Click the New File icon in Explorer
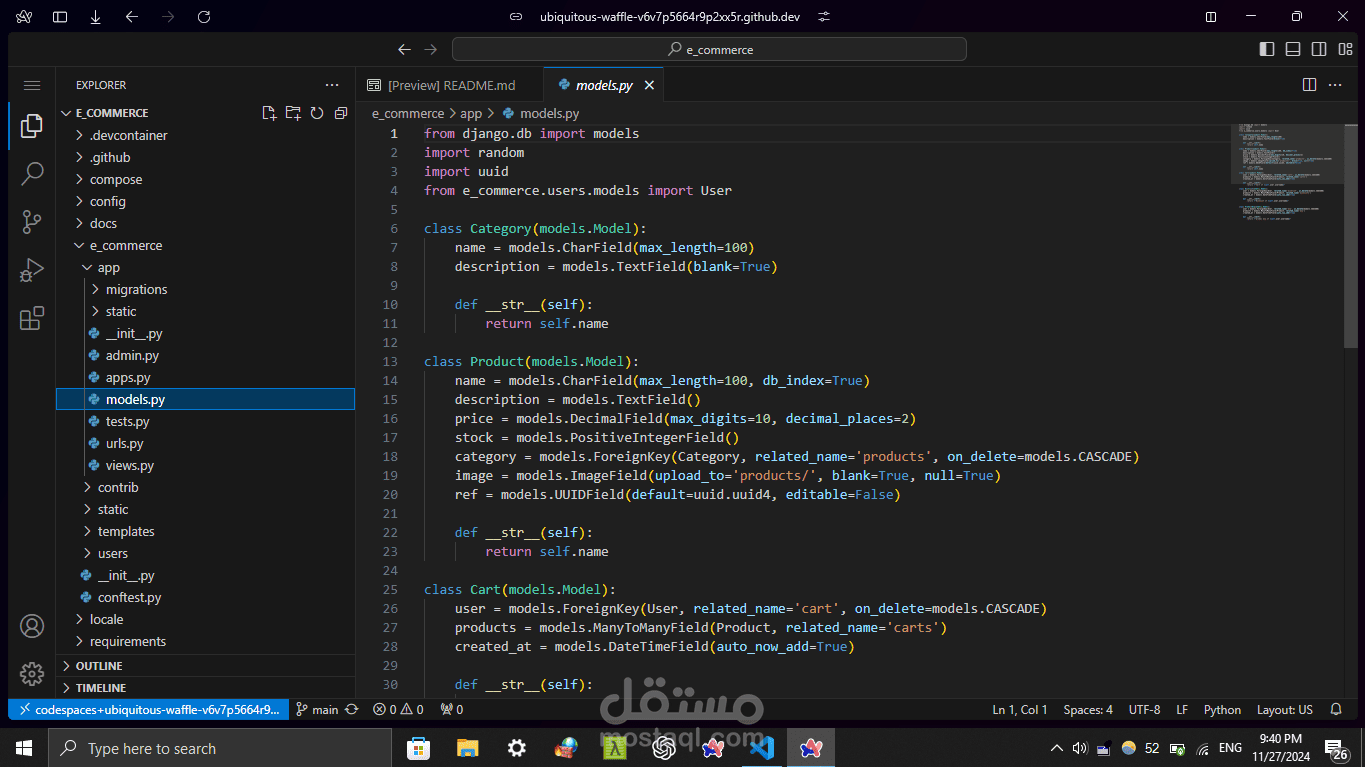The image size is (1365, 767). pyautogui.click(x=269, y=113)
